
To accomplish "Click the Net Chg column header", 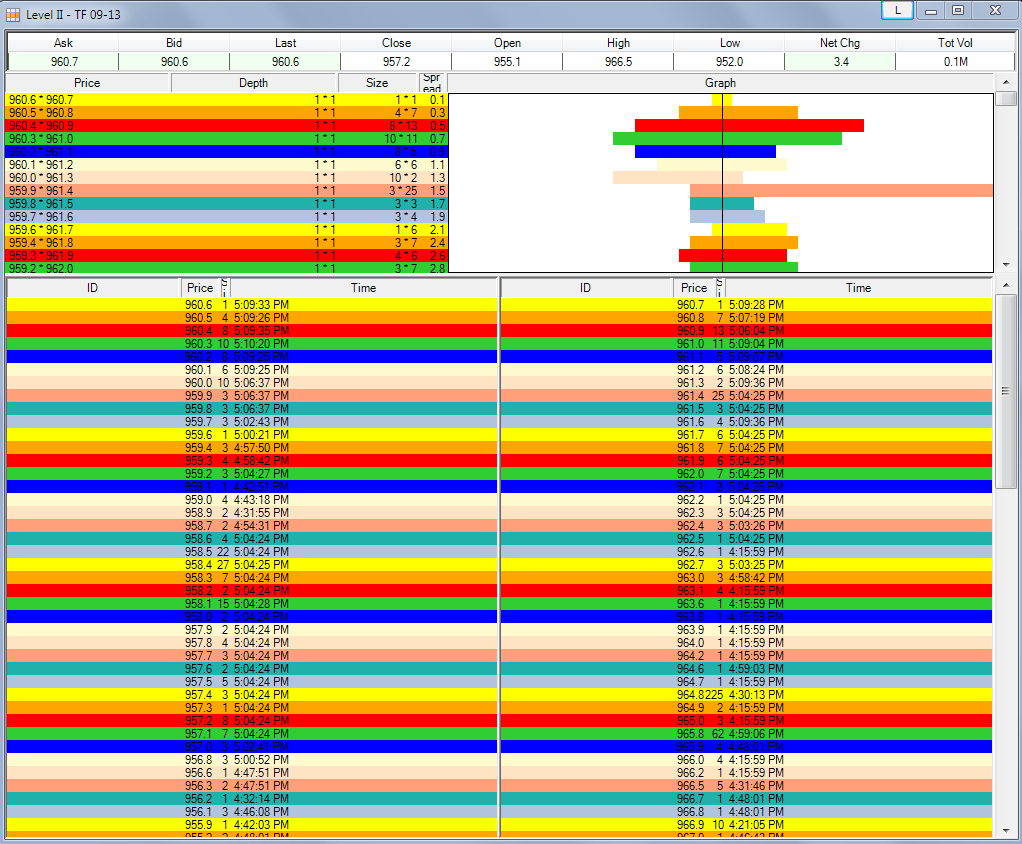I will click(840, 43).
